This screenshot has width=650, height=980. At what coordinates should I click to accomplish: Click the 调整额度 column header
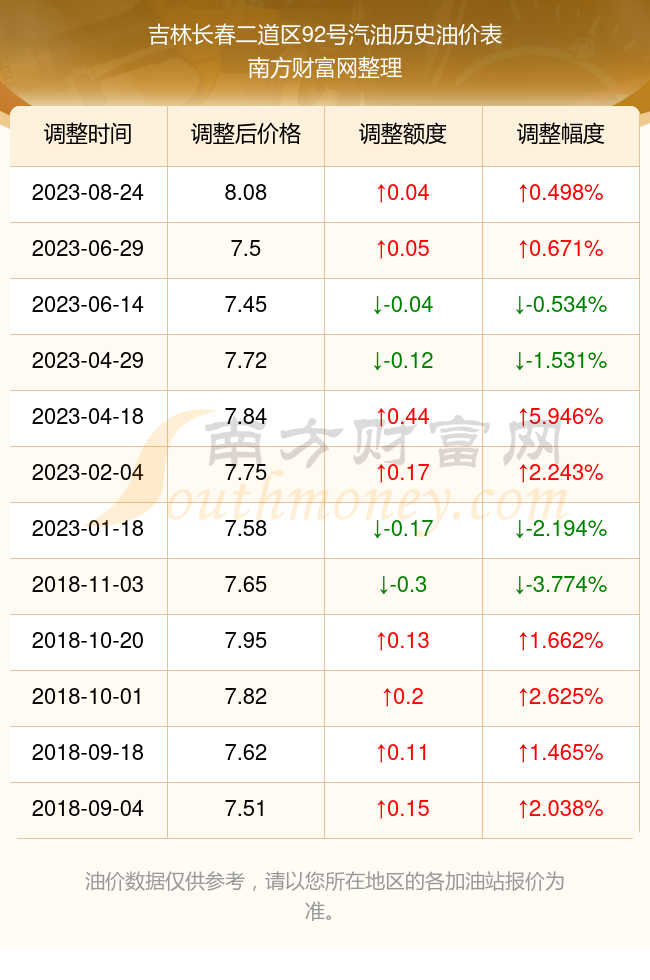403,134
